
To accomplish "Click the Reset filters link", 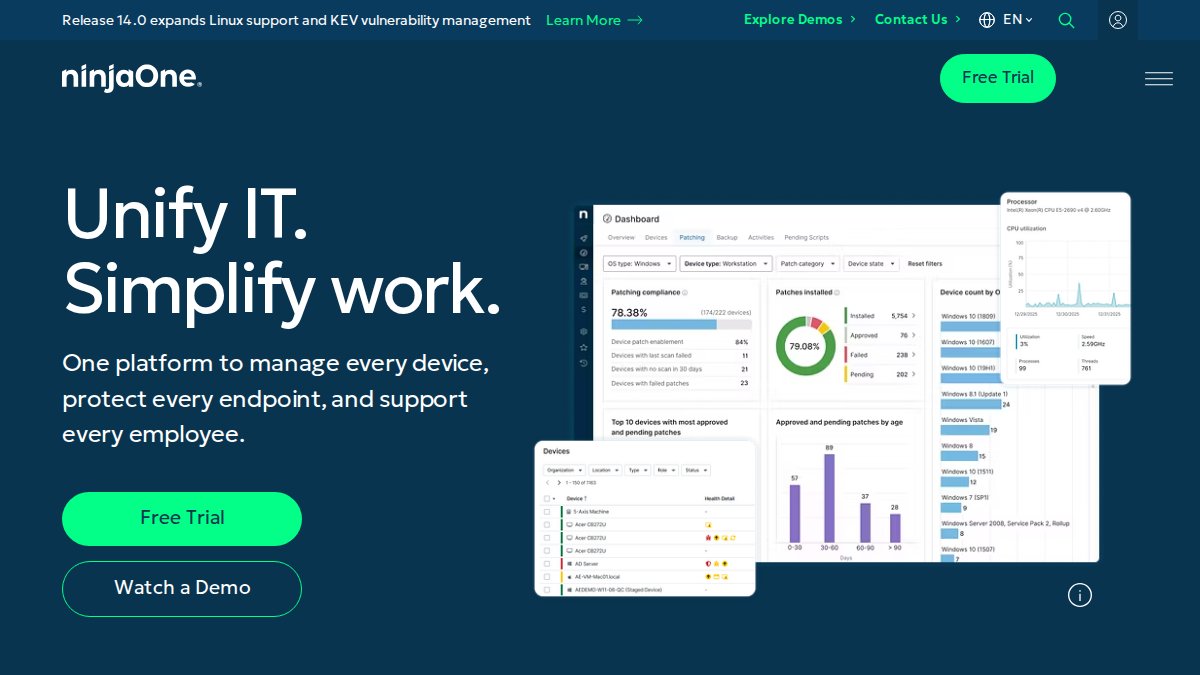I will pyautogui.click(x=925, y=264).
